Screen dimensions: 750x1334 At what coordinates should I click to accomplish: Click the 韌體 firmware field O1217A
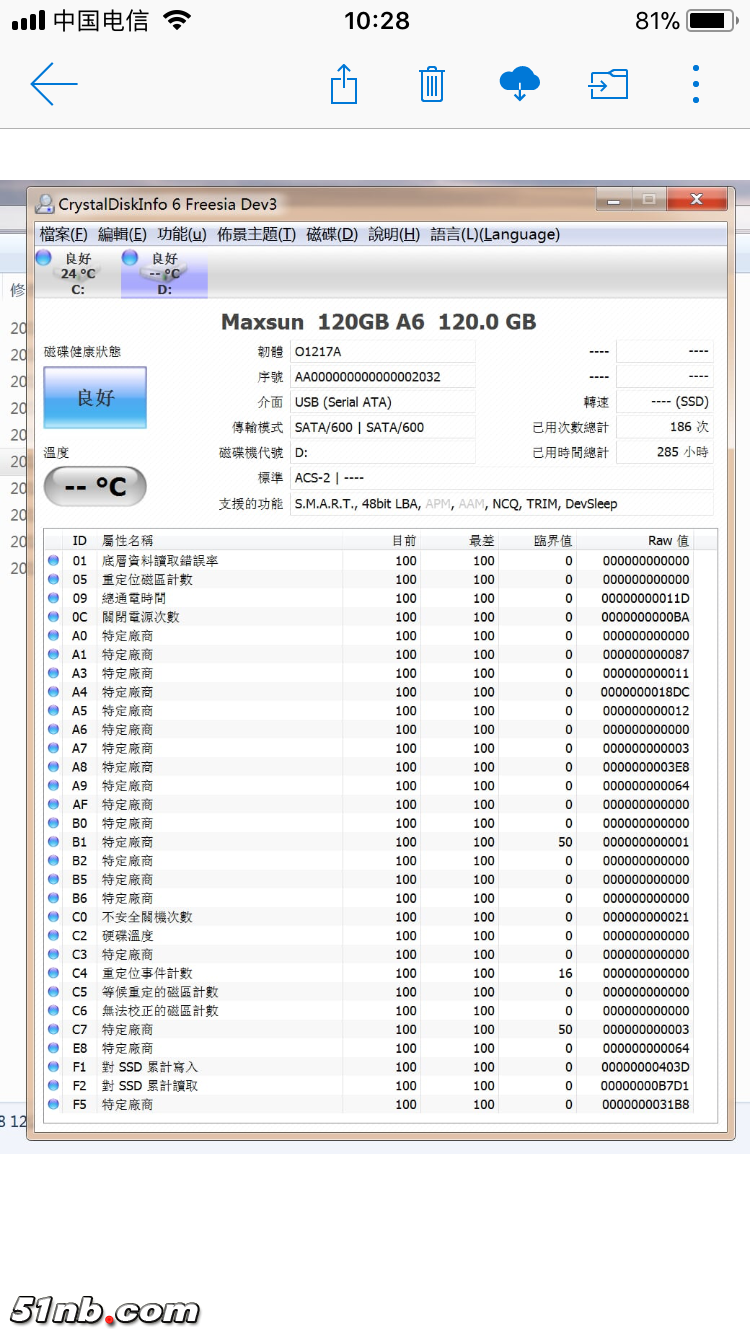[x=382, y=352]
